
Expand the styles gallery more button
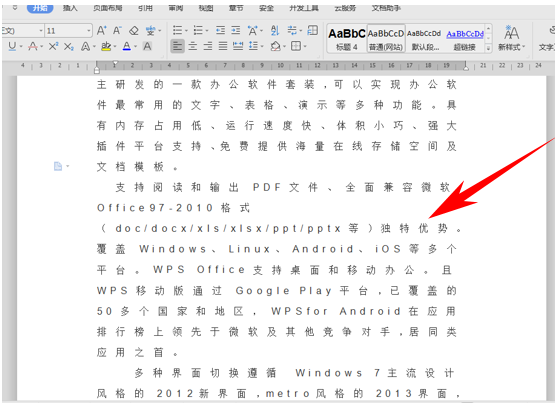point(488,48)
